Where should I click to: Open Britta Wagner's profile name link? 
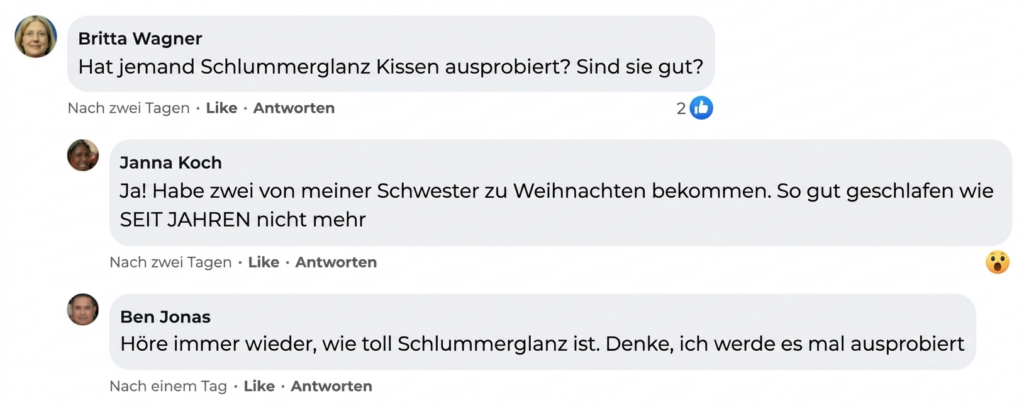coord(140,39)
